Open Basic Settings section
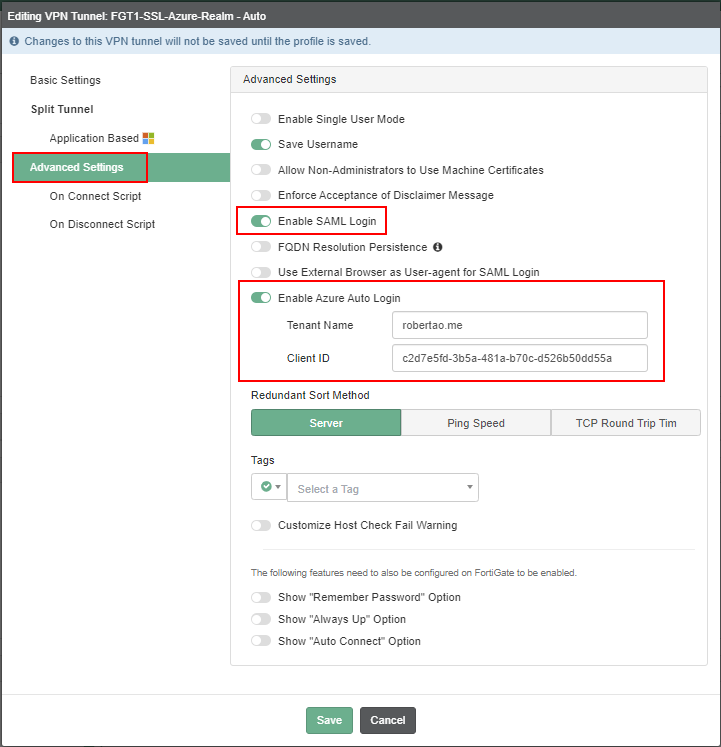721x747 pixels. click(x=65, y=80)
